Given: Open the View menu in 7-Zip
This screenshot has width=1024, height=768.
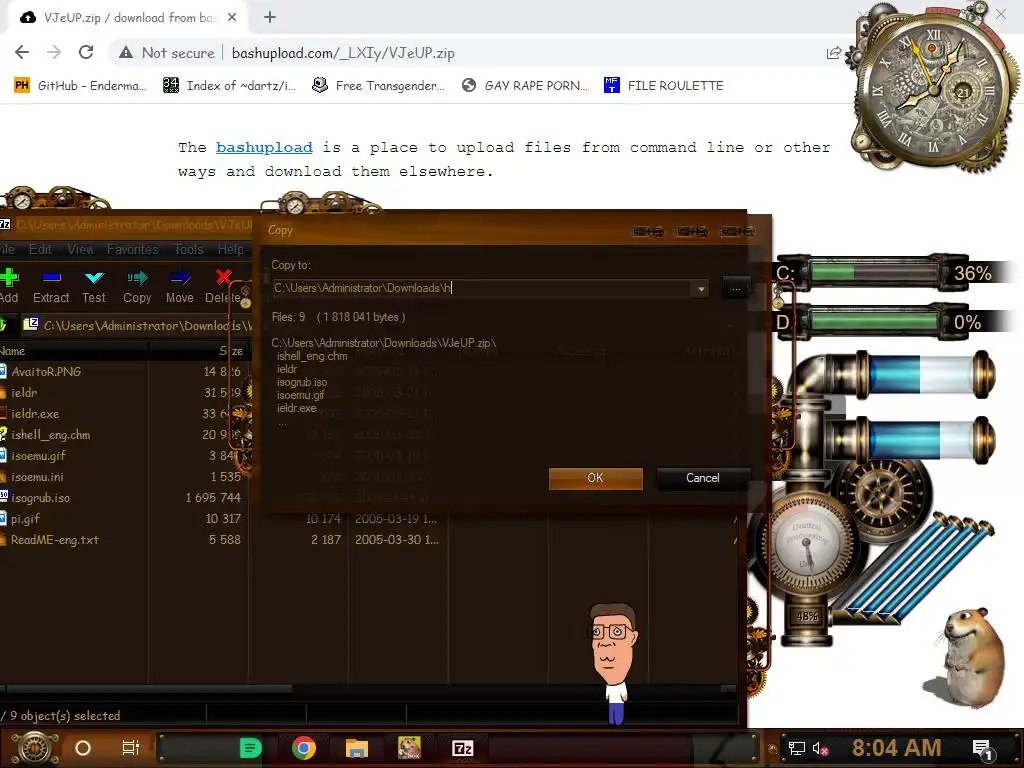Looking at the screenshot, I should coord(80,249).
